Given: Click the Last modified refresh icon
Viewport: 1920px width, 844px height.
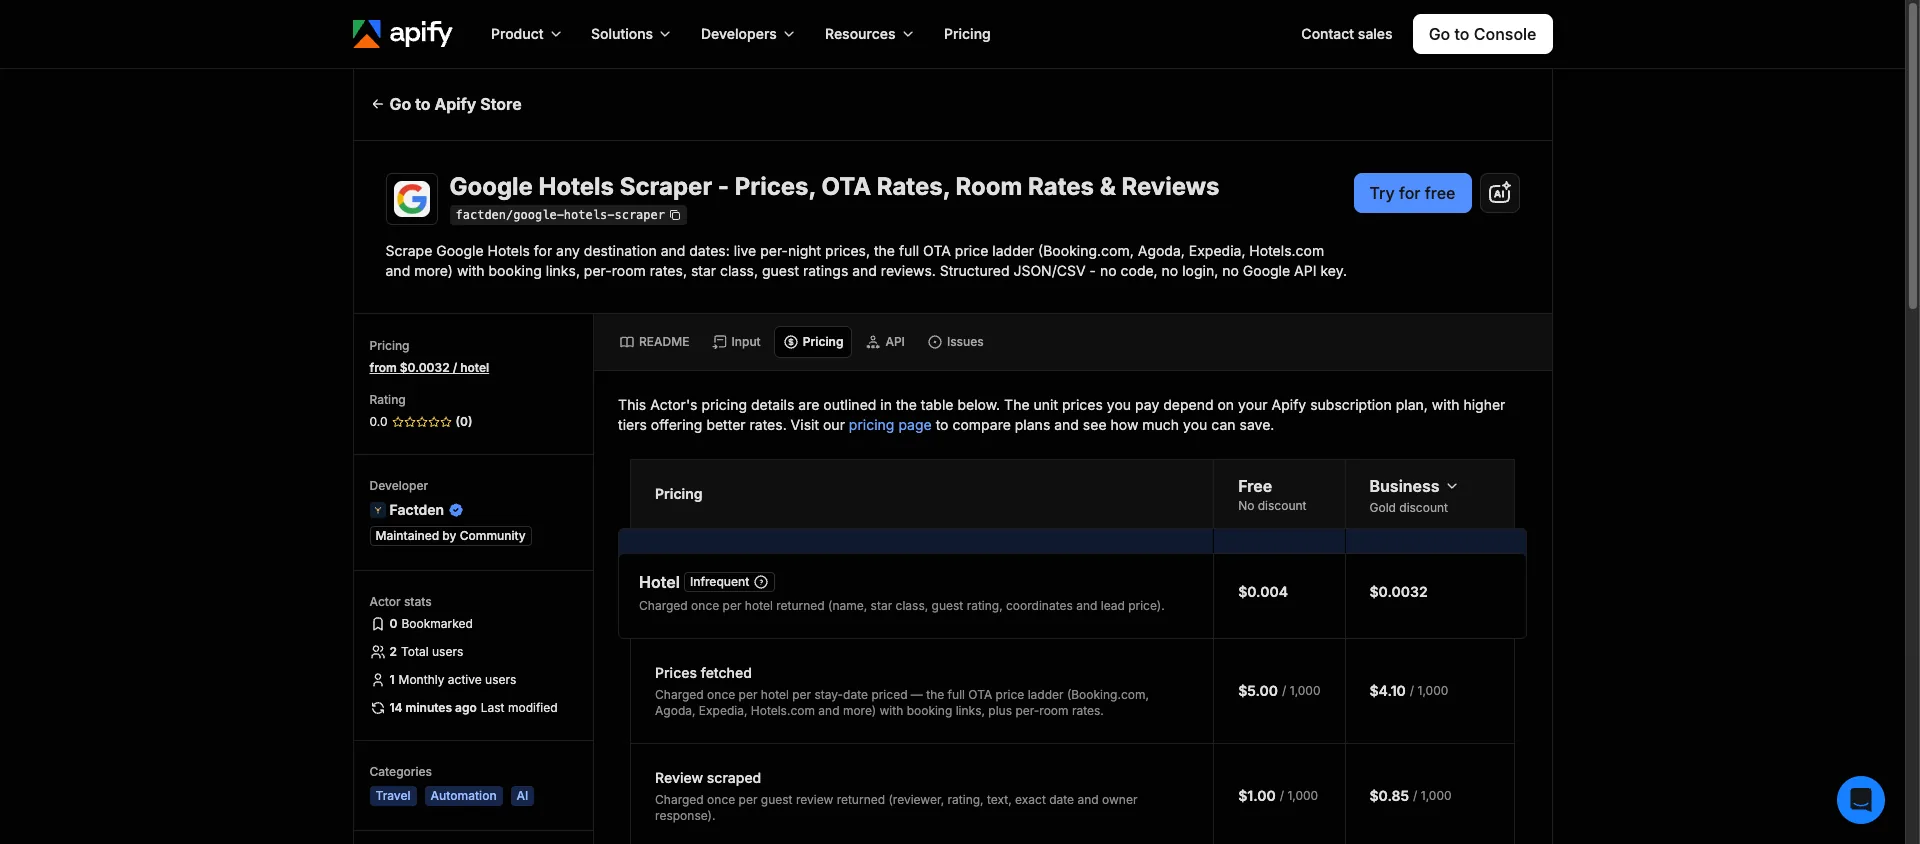Looking at the screenshot, I should point(378,708).
